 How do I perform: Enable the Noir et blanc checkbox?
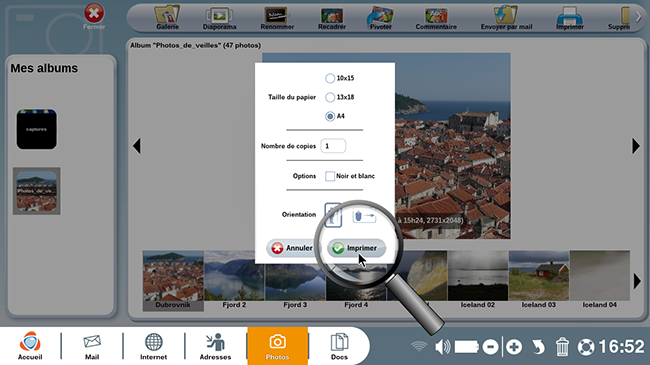[330, 176]
